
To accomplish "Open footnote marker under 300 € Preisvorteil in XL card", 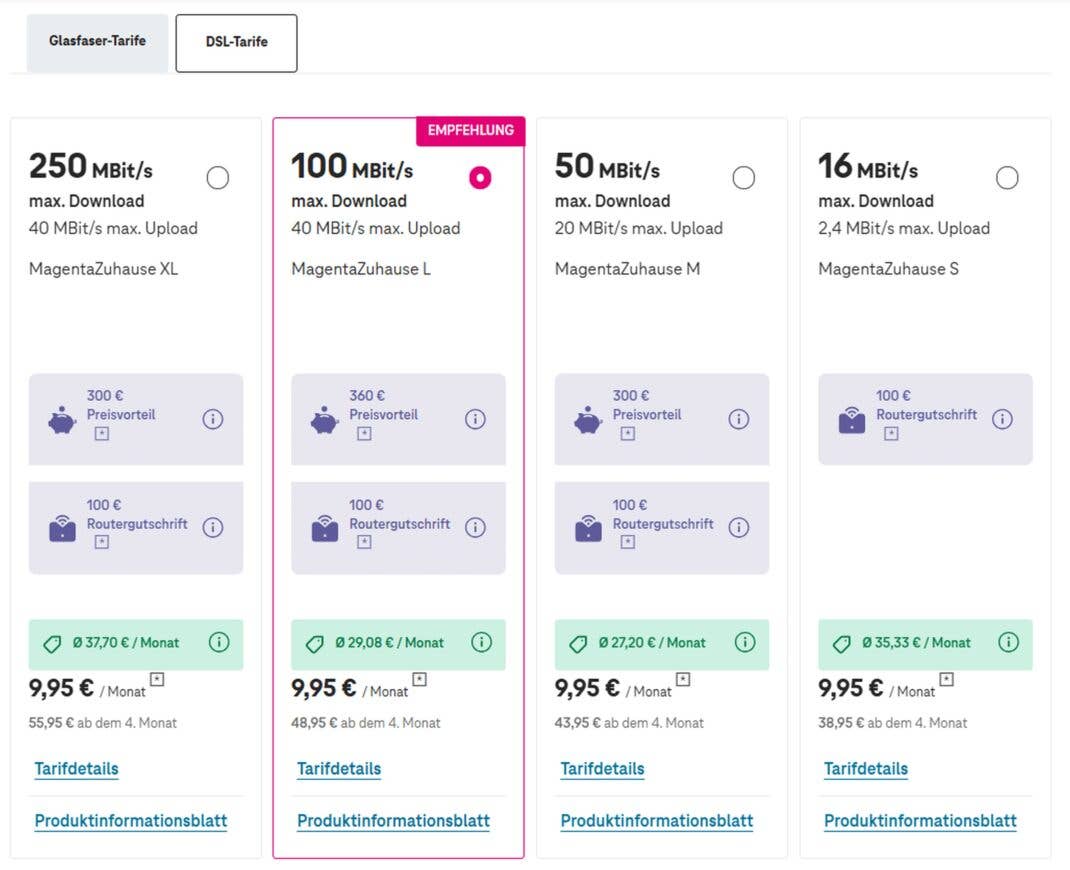I will [102, 434].
